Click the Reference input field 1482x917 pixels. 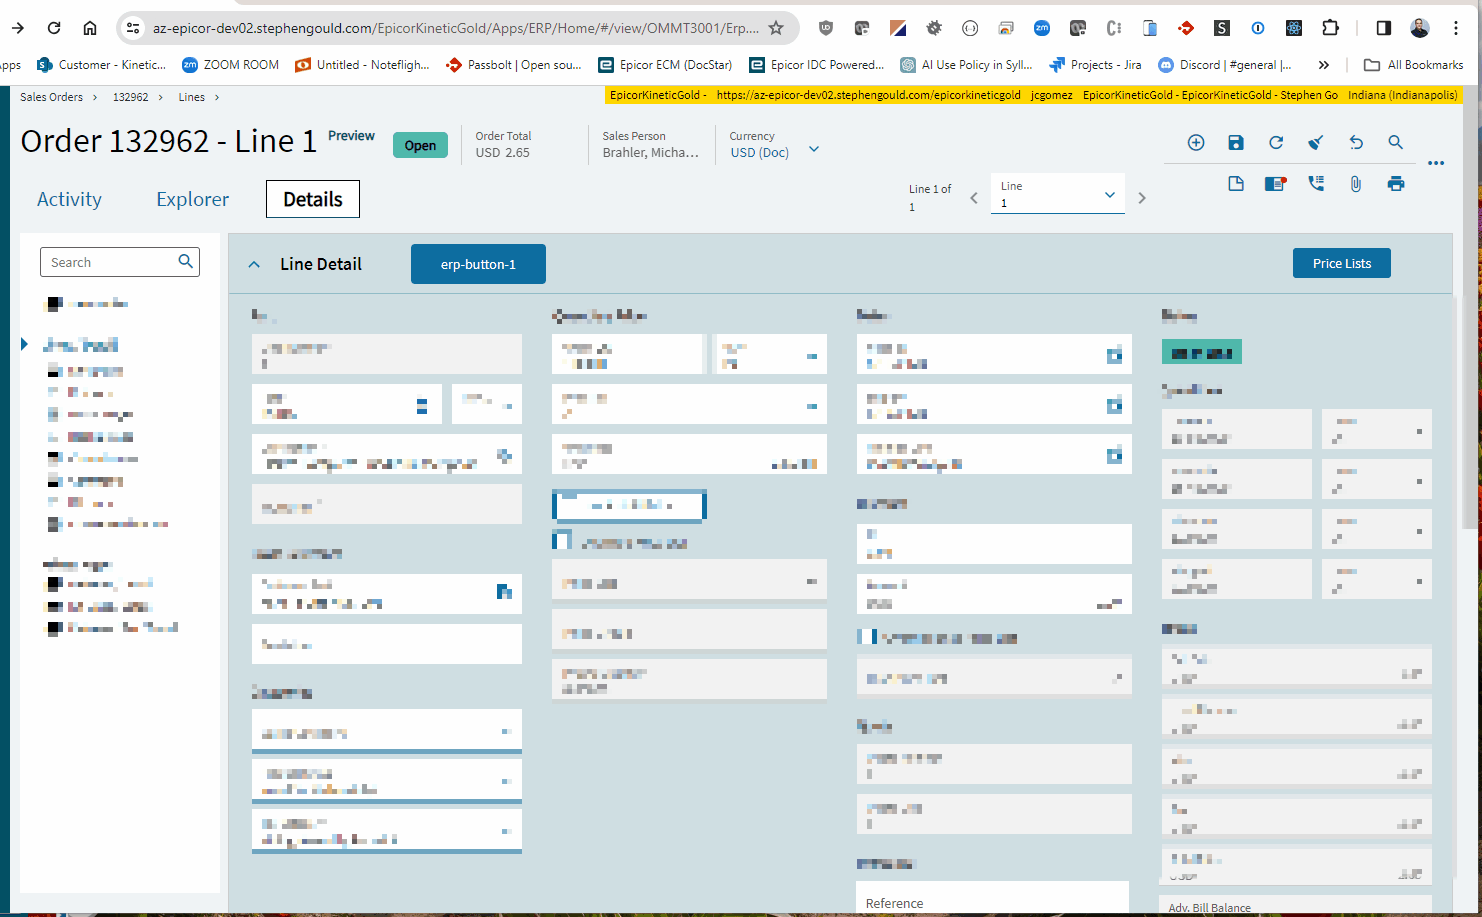[x=992, y=899]
